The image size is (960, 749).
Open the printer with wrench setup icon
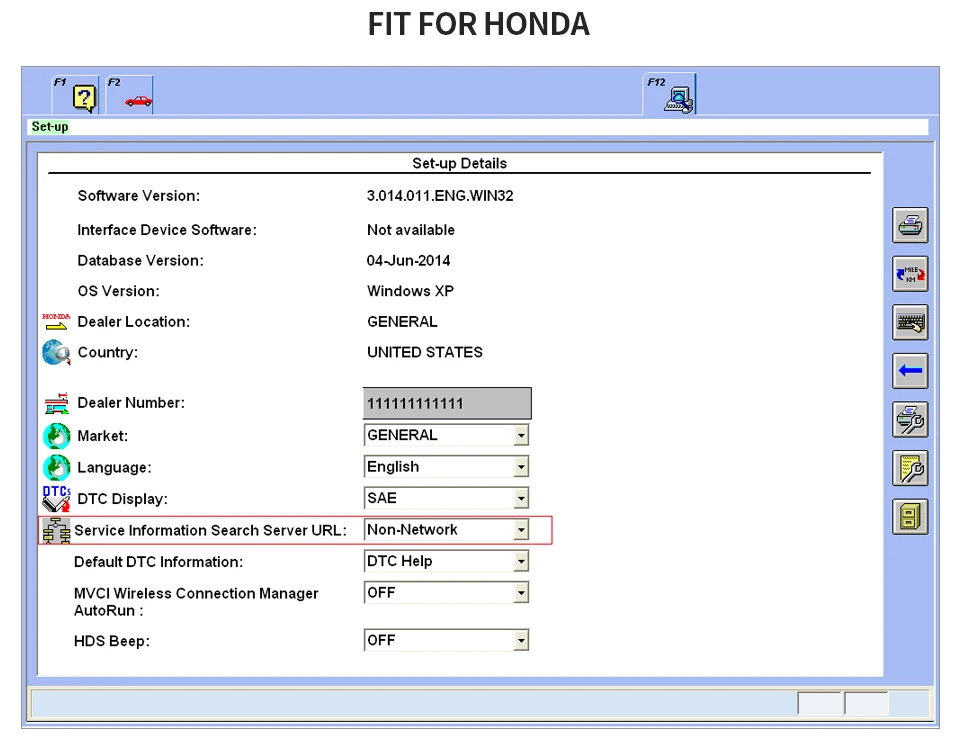pyautogui.click(x=910, y=420)
